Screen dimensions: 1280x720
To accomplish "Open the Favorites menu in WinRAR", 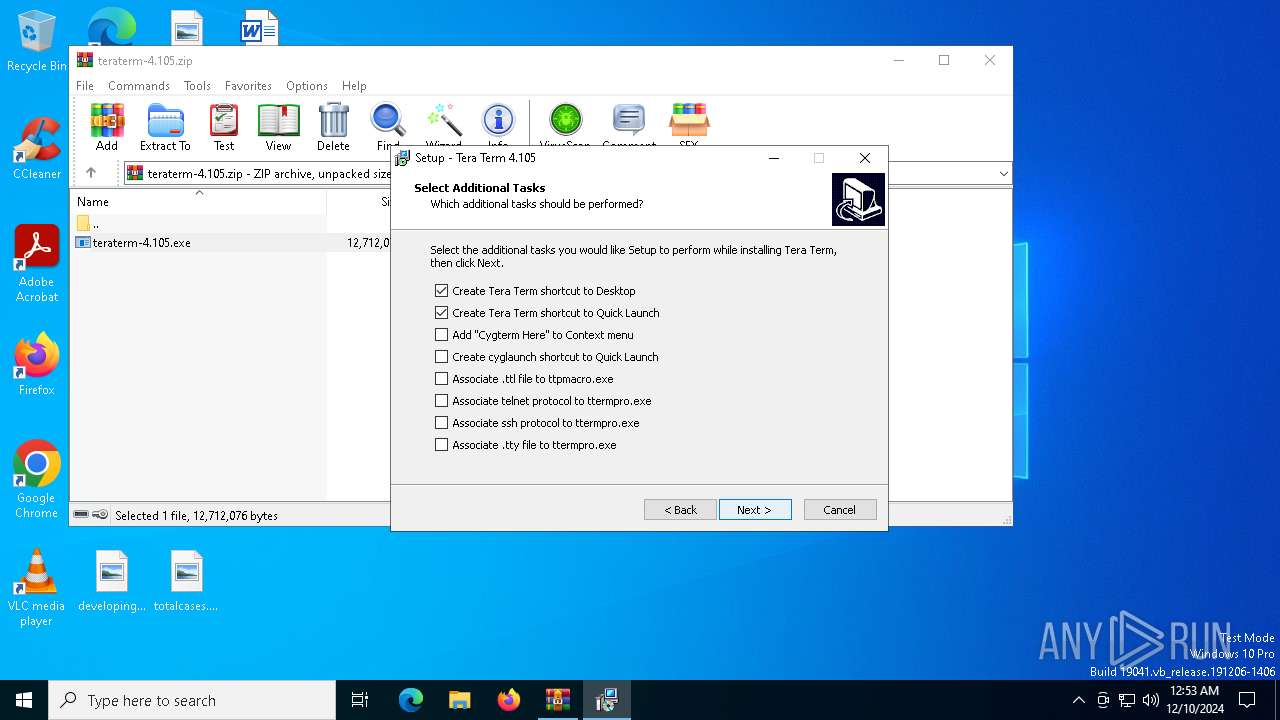I will (248, 86).
